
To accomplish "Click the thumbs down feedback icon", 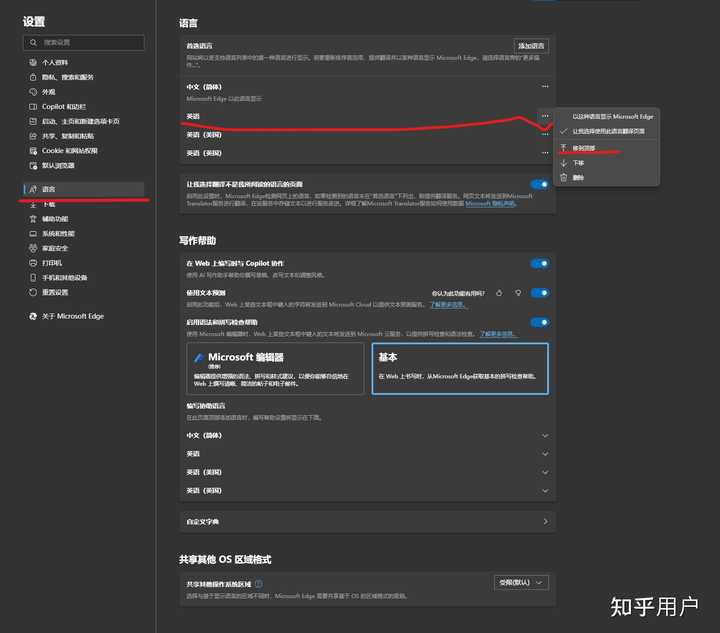I will tap(518, 293).
